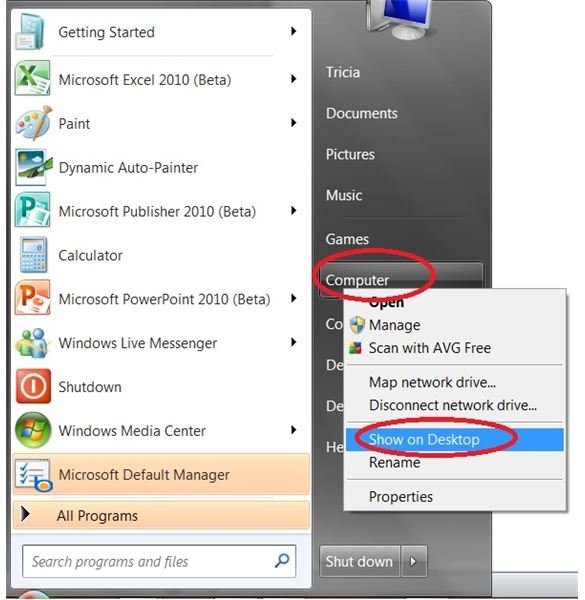Open Pictures library link
The image size is (585, 600).
click(350, 154)
